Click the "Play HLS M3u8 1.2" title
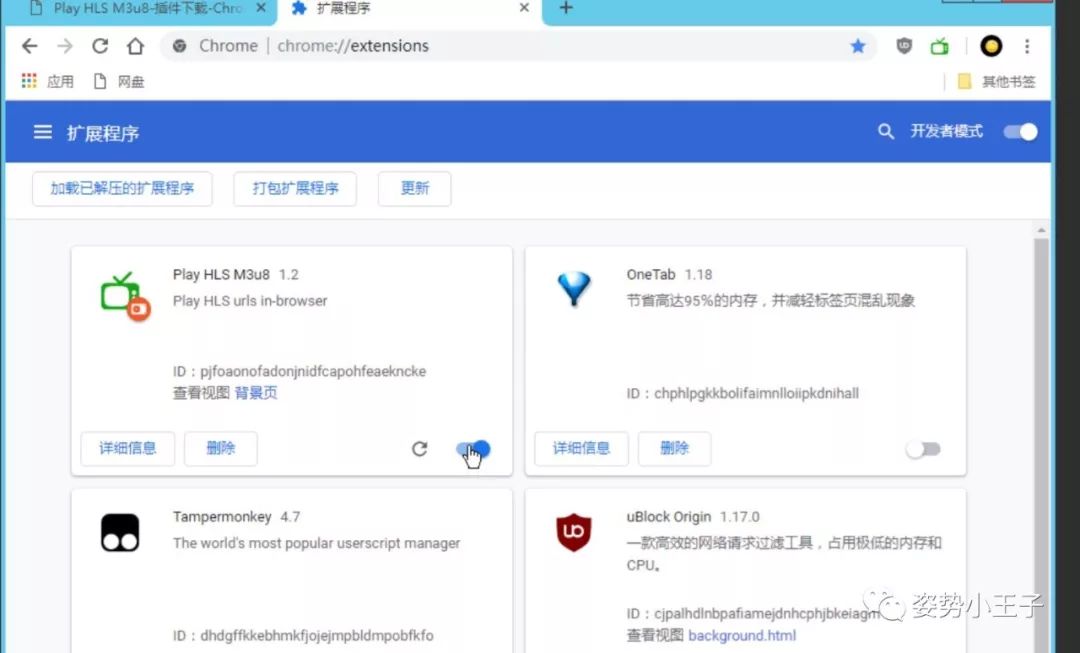This screenshot has width=1080, height=653. click(x=236, y=274)
